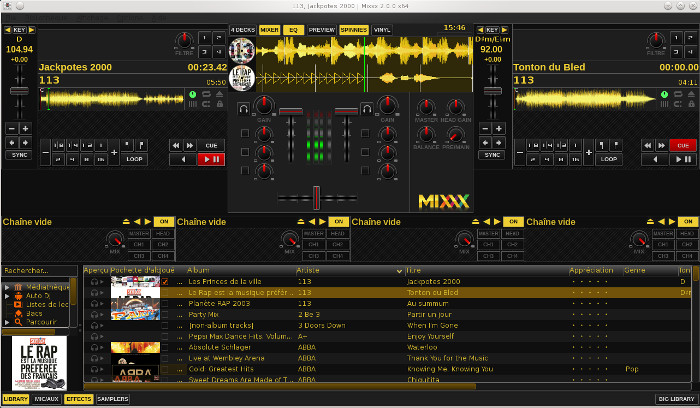Expand the Parcourir tree item
The height and width of the screenshot is (408, 700).
click(7, 323)
